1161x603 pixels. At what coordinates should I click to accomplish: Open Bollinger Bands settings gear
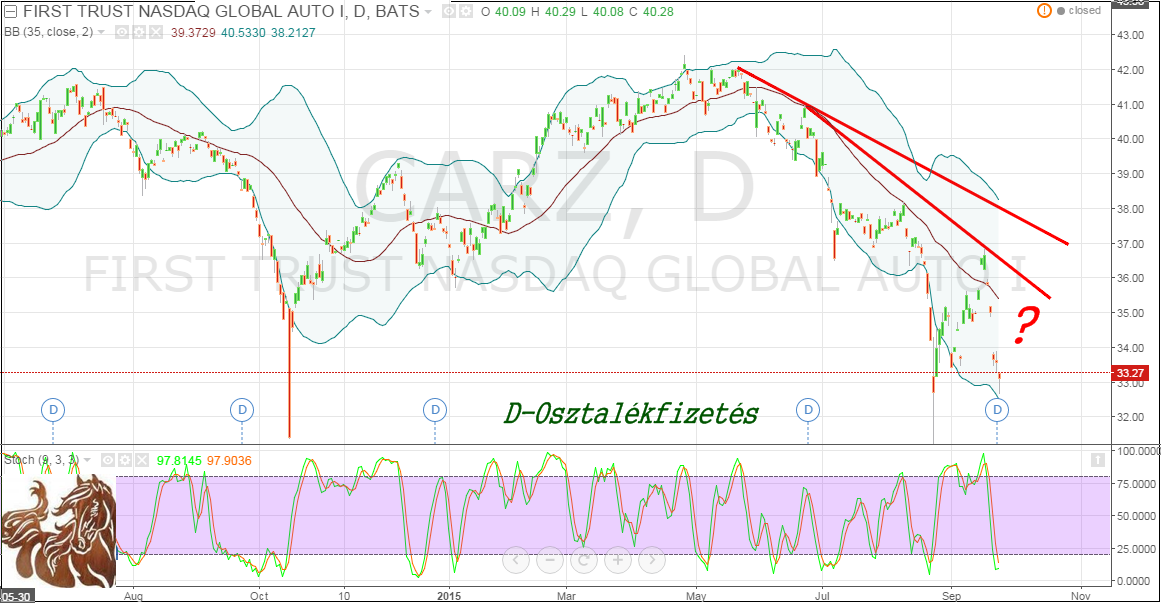pyautogui.click(x=138, y=32)
